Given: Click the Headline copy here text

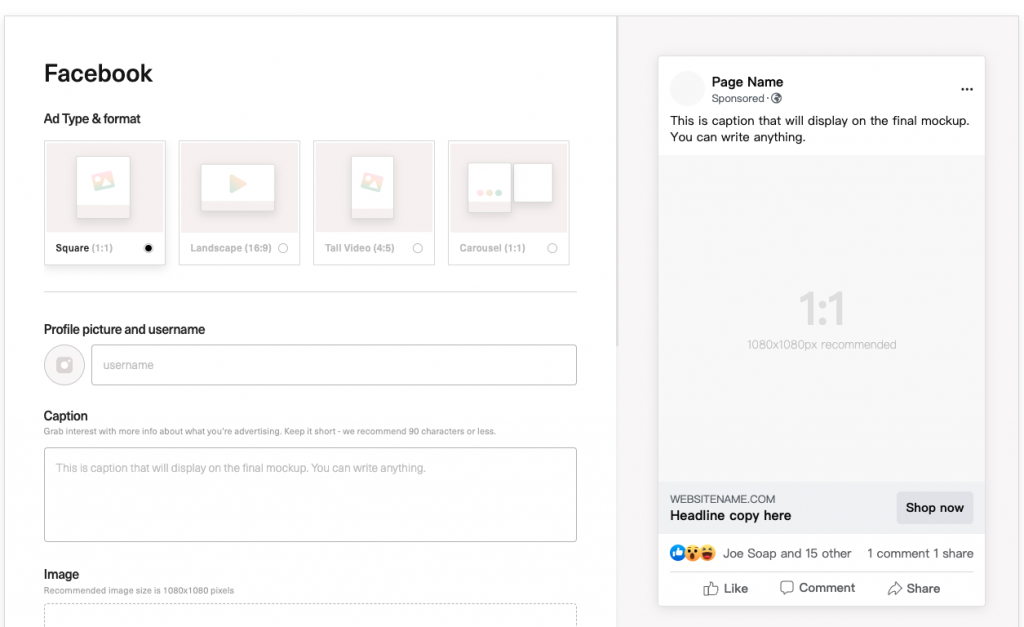Looking at the screenshot, I should (x=730, y=515).
